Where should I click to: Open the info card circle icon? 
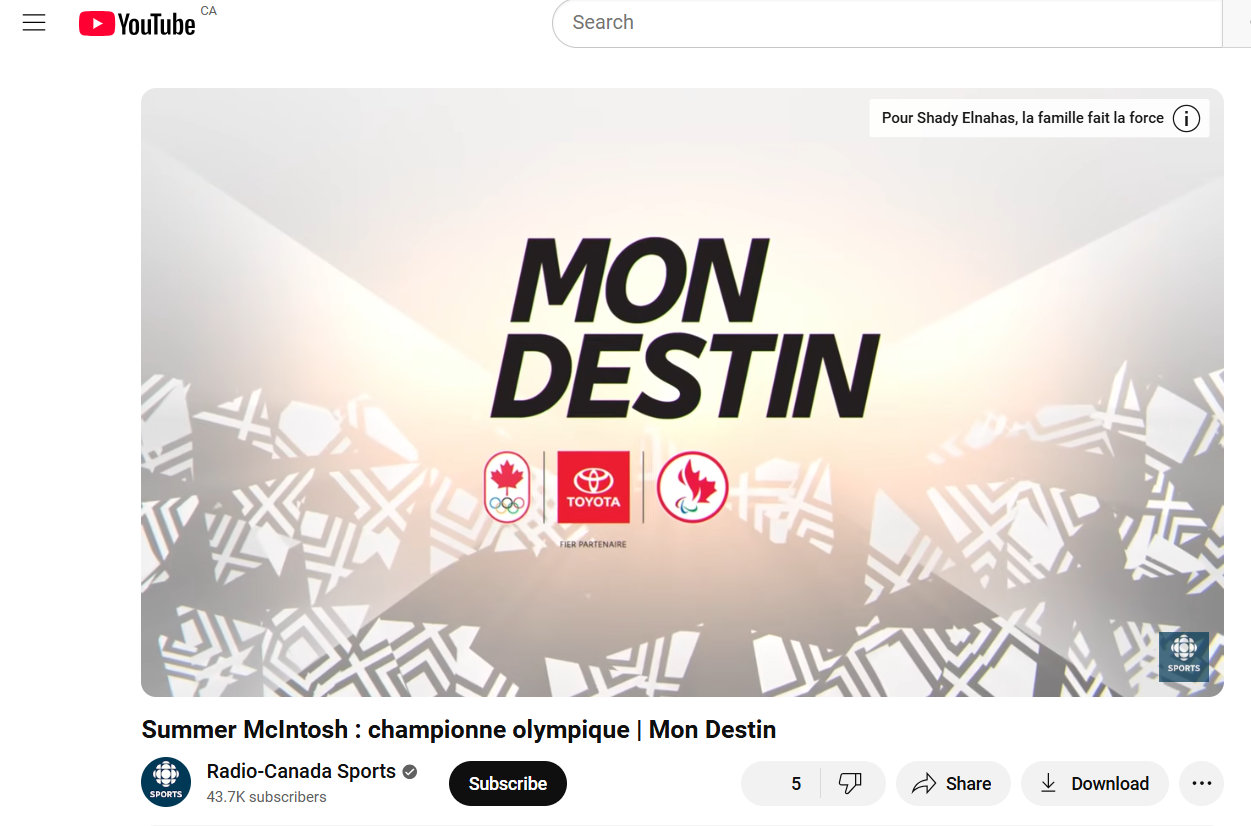1186,118
